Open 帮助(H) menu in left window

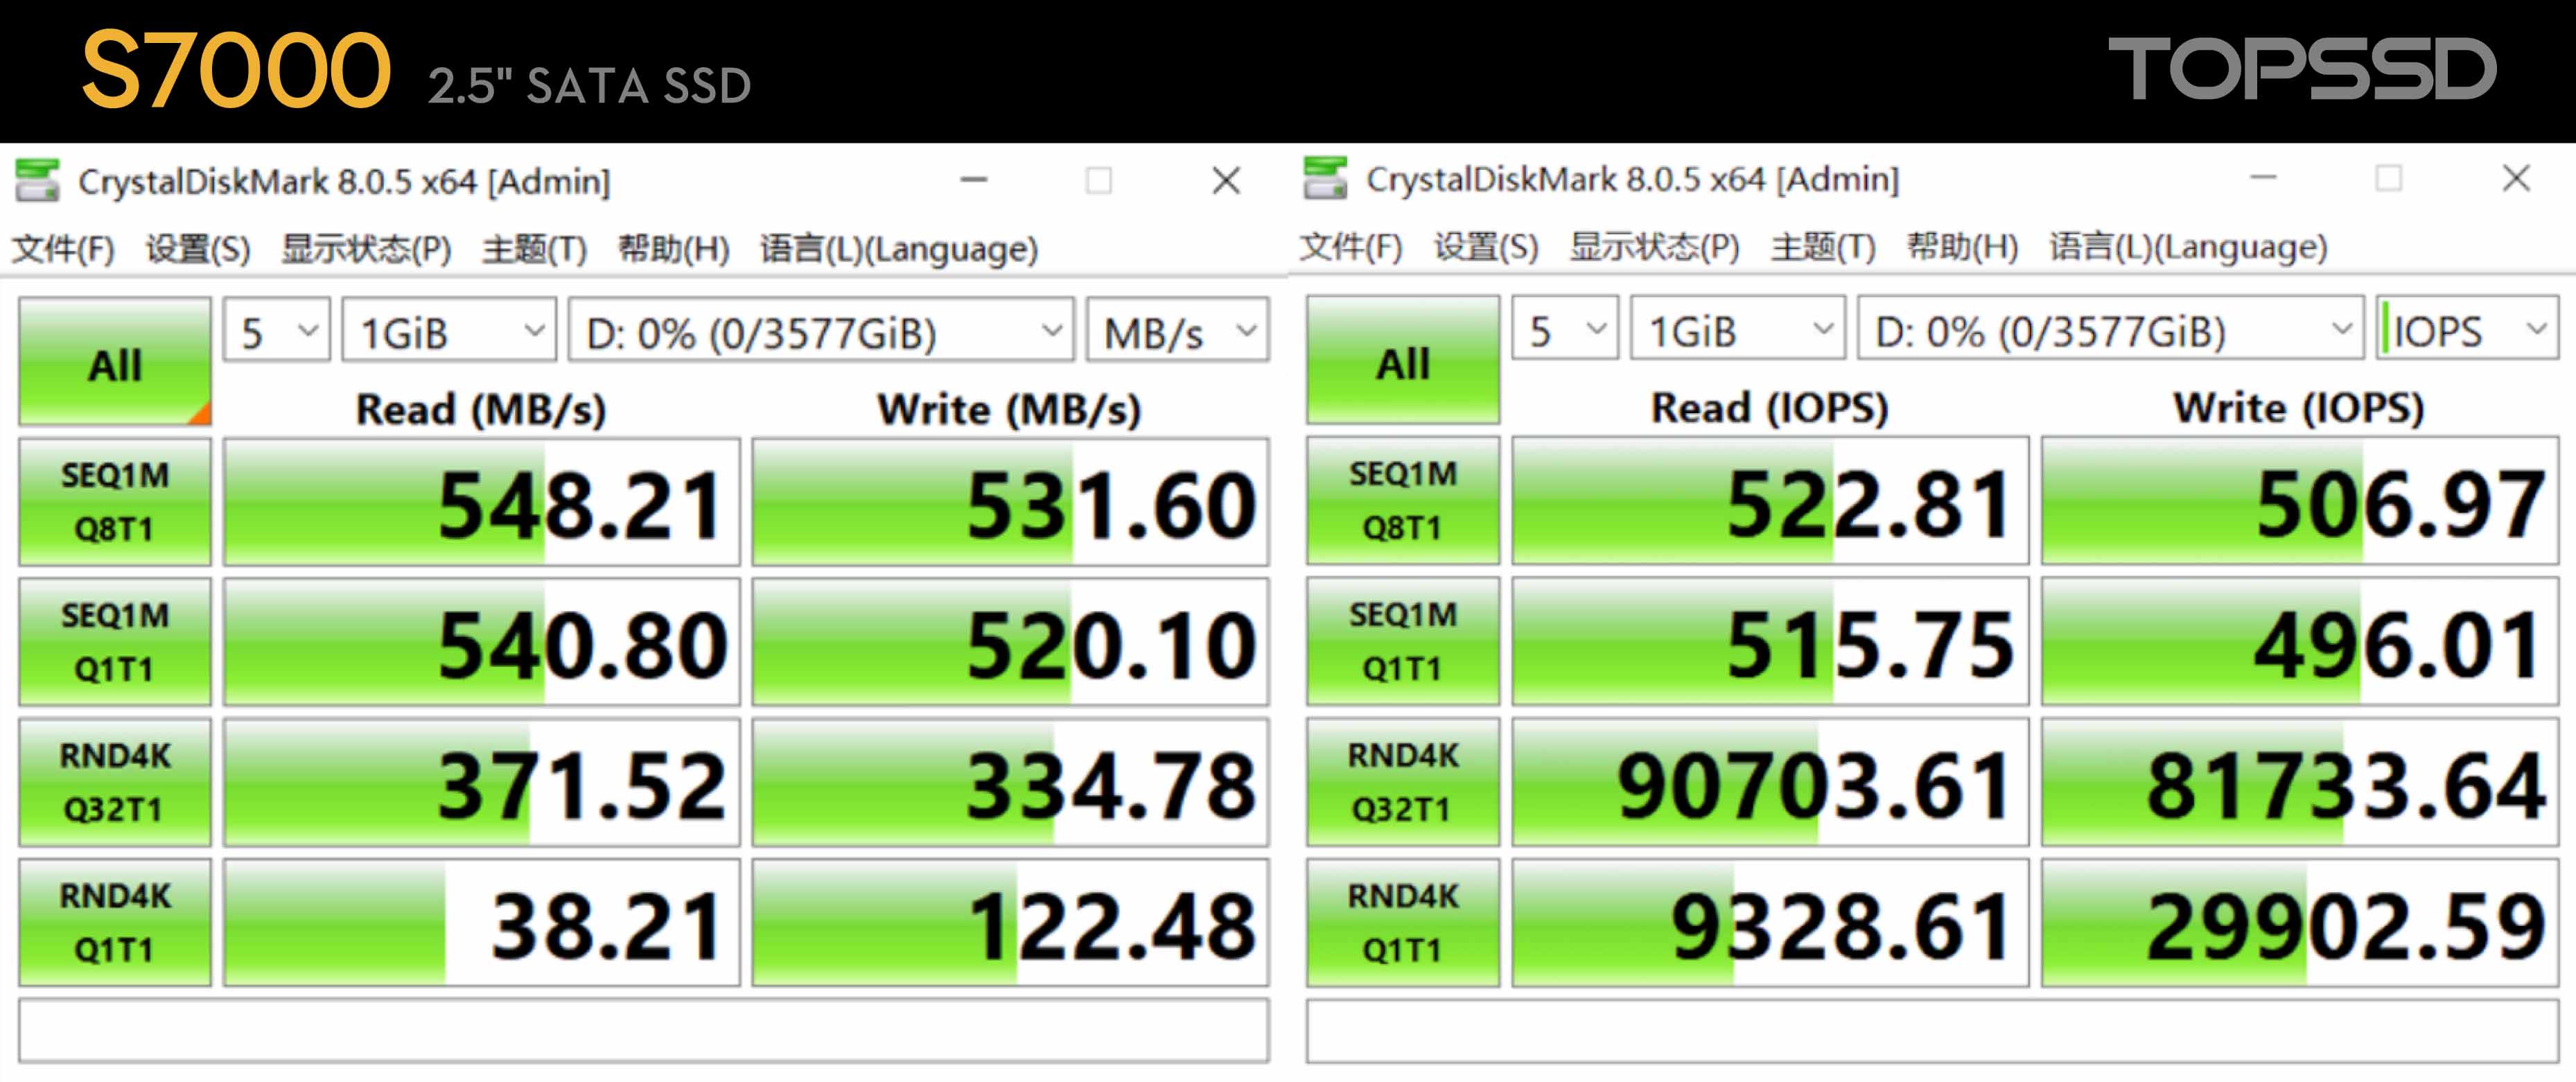[673, 248]
